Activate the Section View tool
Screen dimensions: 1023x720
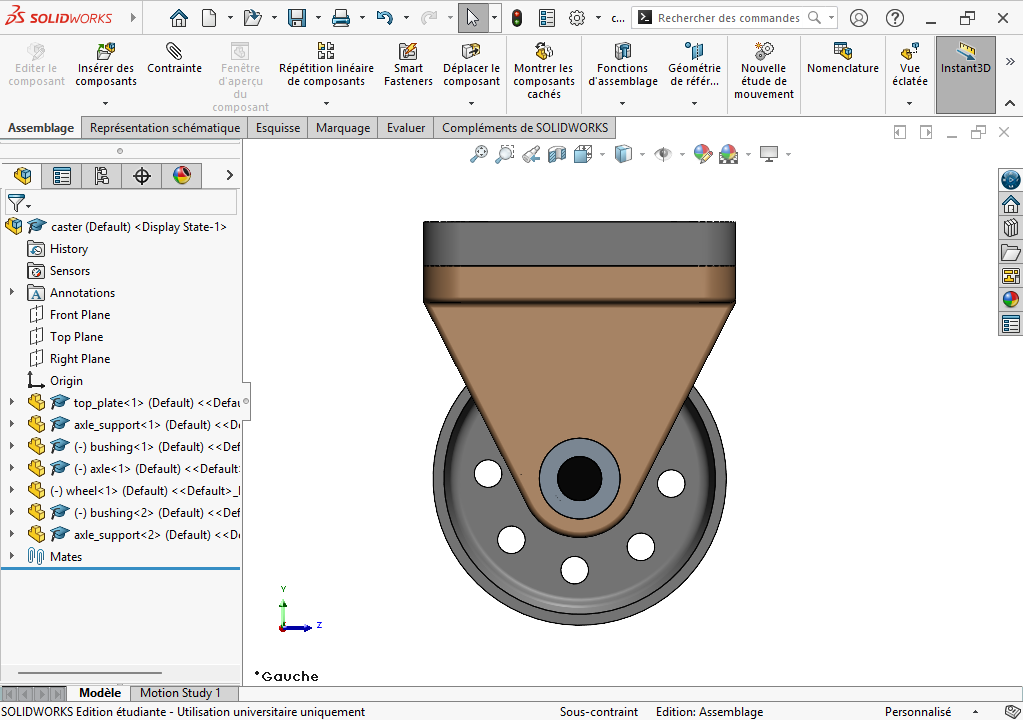point(556,155)
